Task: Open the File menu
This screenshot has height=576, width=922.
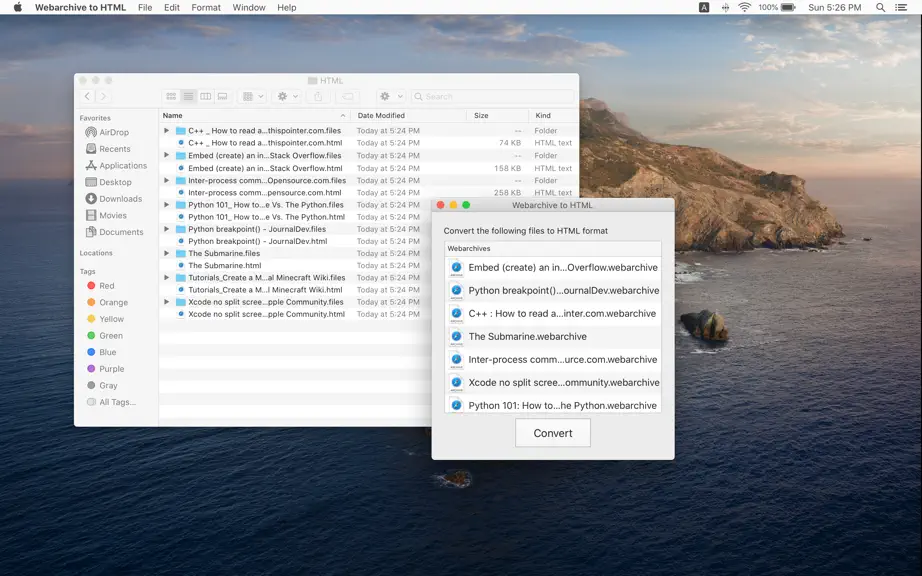Action: tap(145, 7)
